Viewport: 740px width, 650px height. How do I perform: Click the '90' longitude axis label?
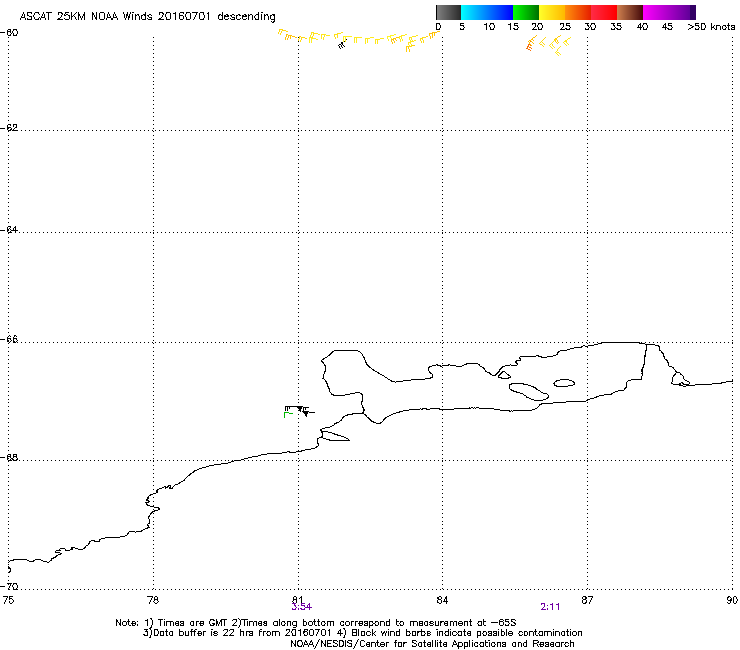732,600
